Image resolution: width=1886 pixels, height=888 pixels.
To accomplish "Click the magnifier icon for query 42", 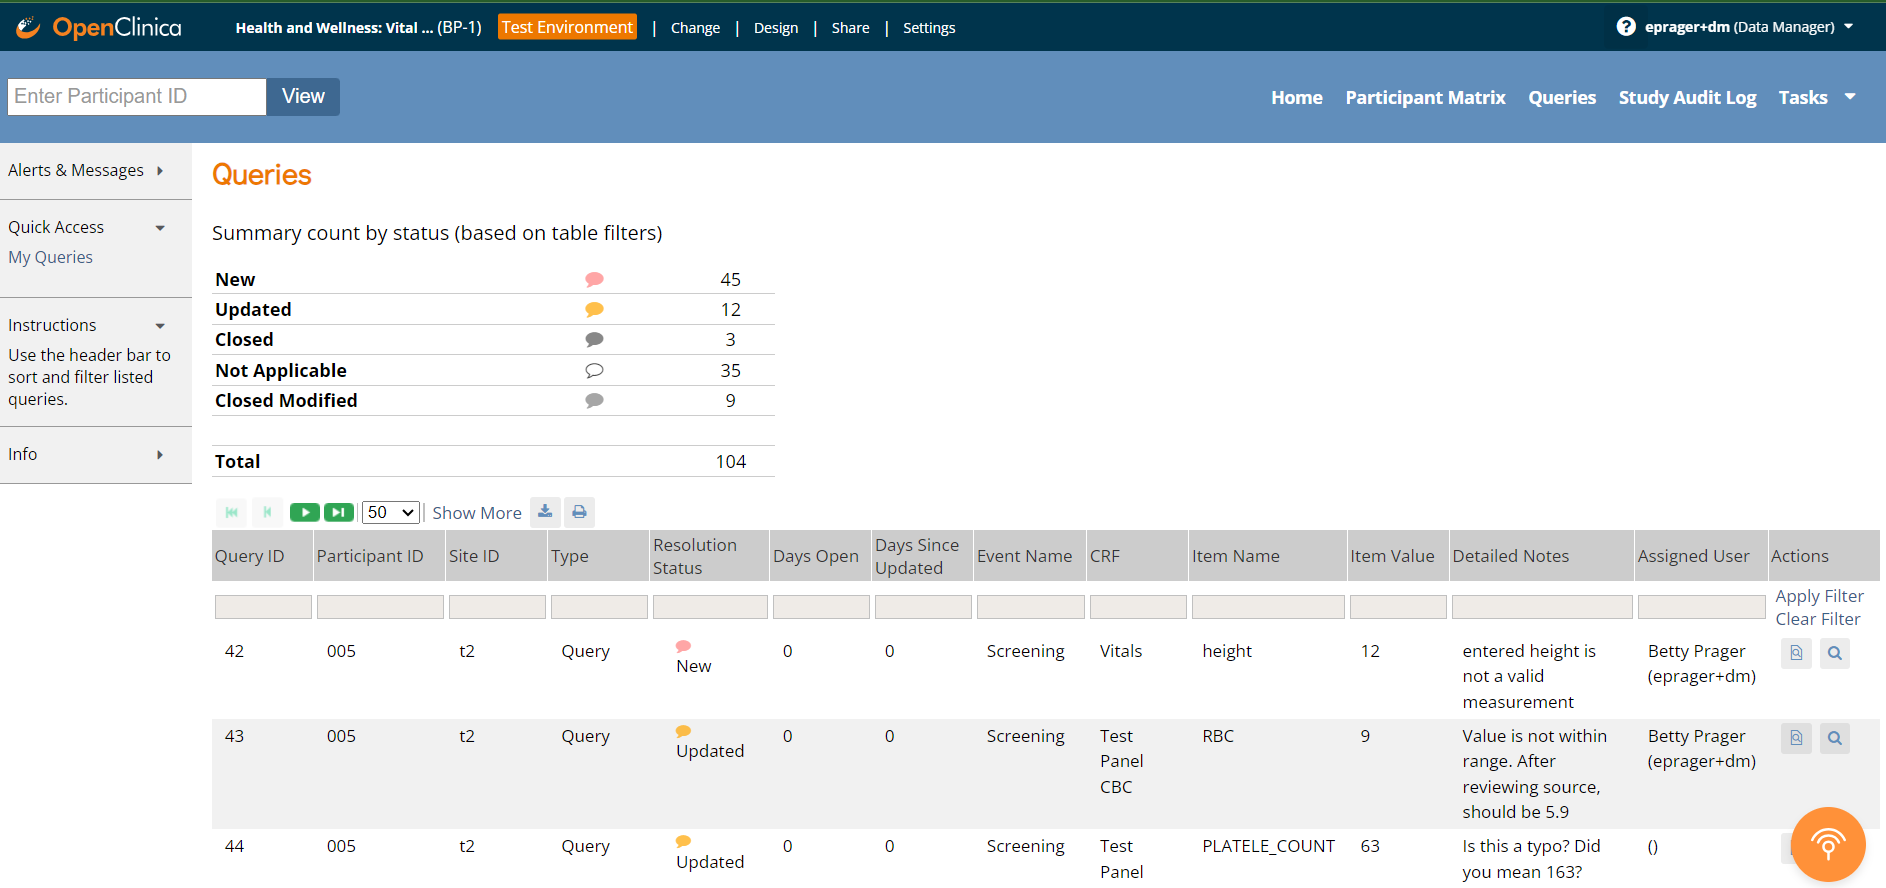I will [1834, 653].
